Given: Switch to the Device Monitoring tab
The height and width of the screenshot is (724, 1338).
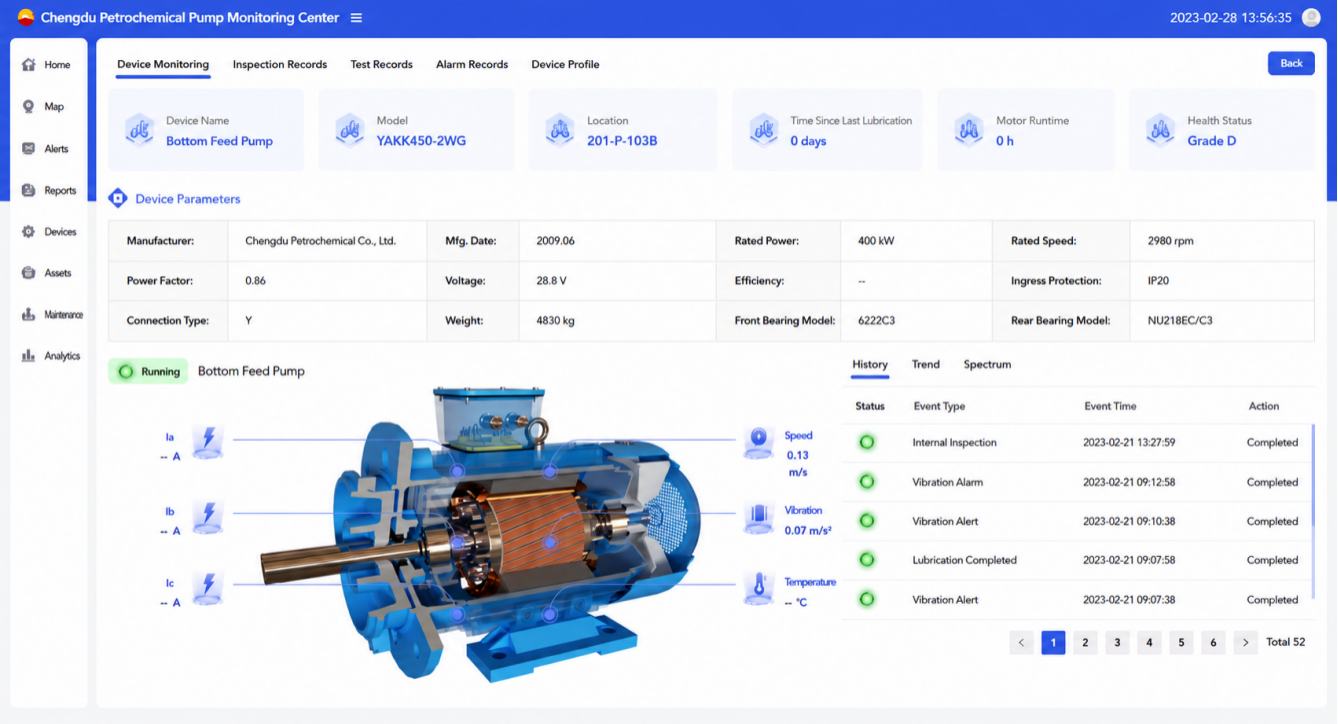Looking at the screenshot, I should (163, 64).
